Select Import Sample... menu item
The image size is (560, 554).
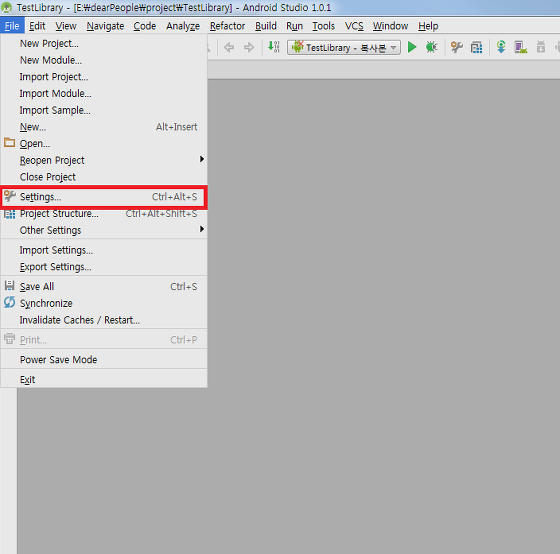pos(104,110)
